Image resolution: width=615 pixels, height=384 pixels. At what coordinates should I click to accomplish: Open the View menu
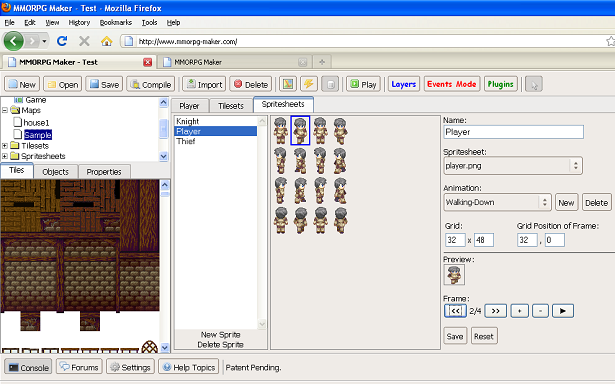(x=52, y=22)
